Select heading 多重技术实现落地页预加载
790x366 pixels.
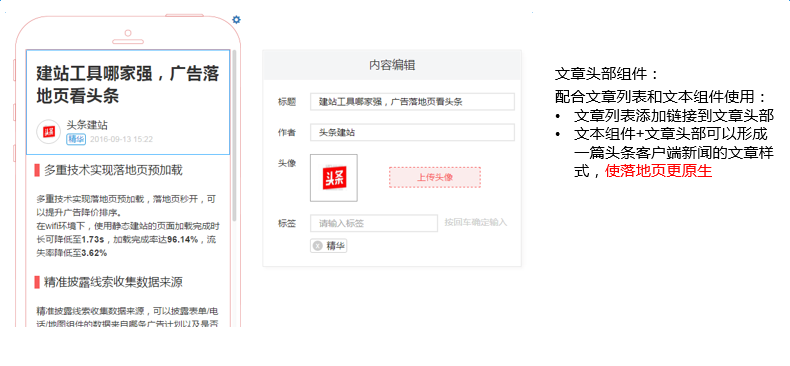[x=113, y=170]
